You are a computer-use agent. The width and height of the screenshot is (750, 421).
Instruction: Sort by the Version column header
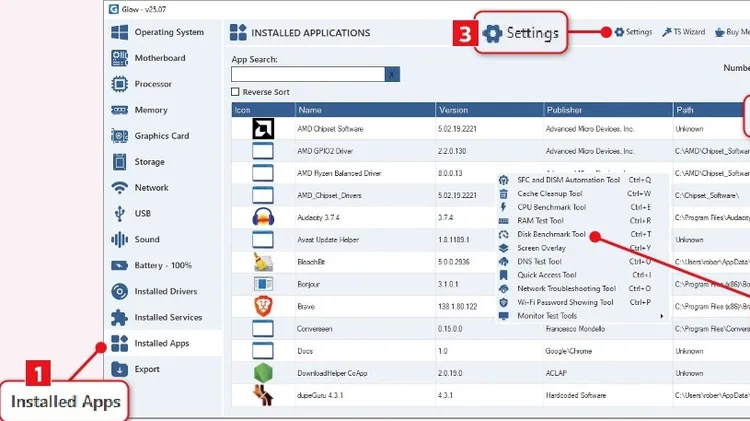click(490, 110)
